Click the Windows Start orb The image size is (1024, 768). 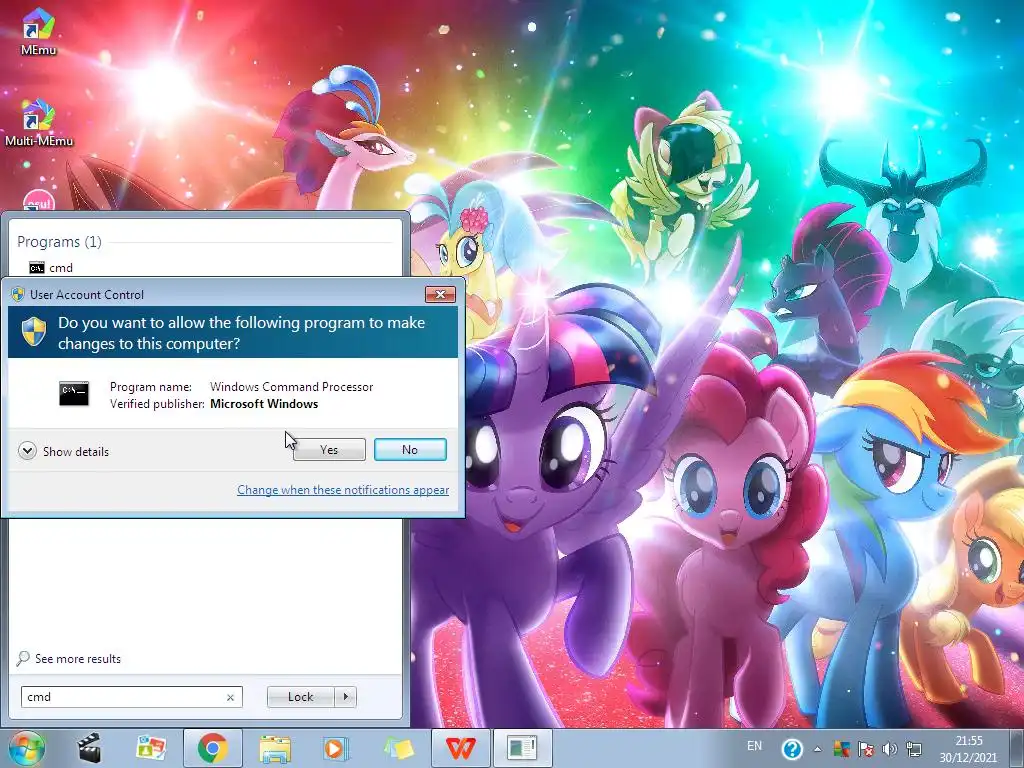27,748
